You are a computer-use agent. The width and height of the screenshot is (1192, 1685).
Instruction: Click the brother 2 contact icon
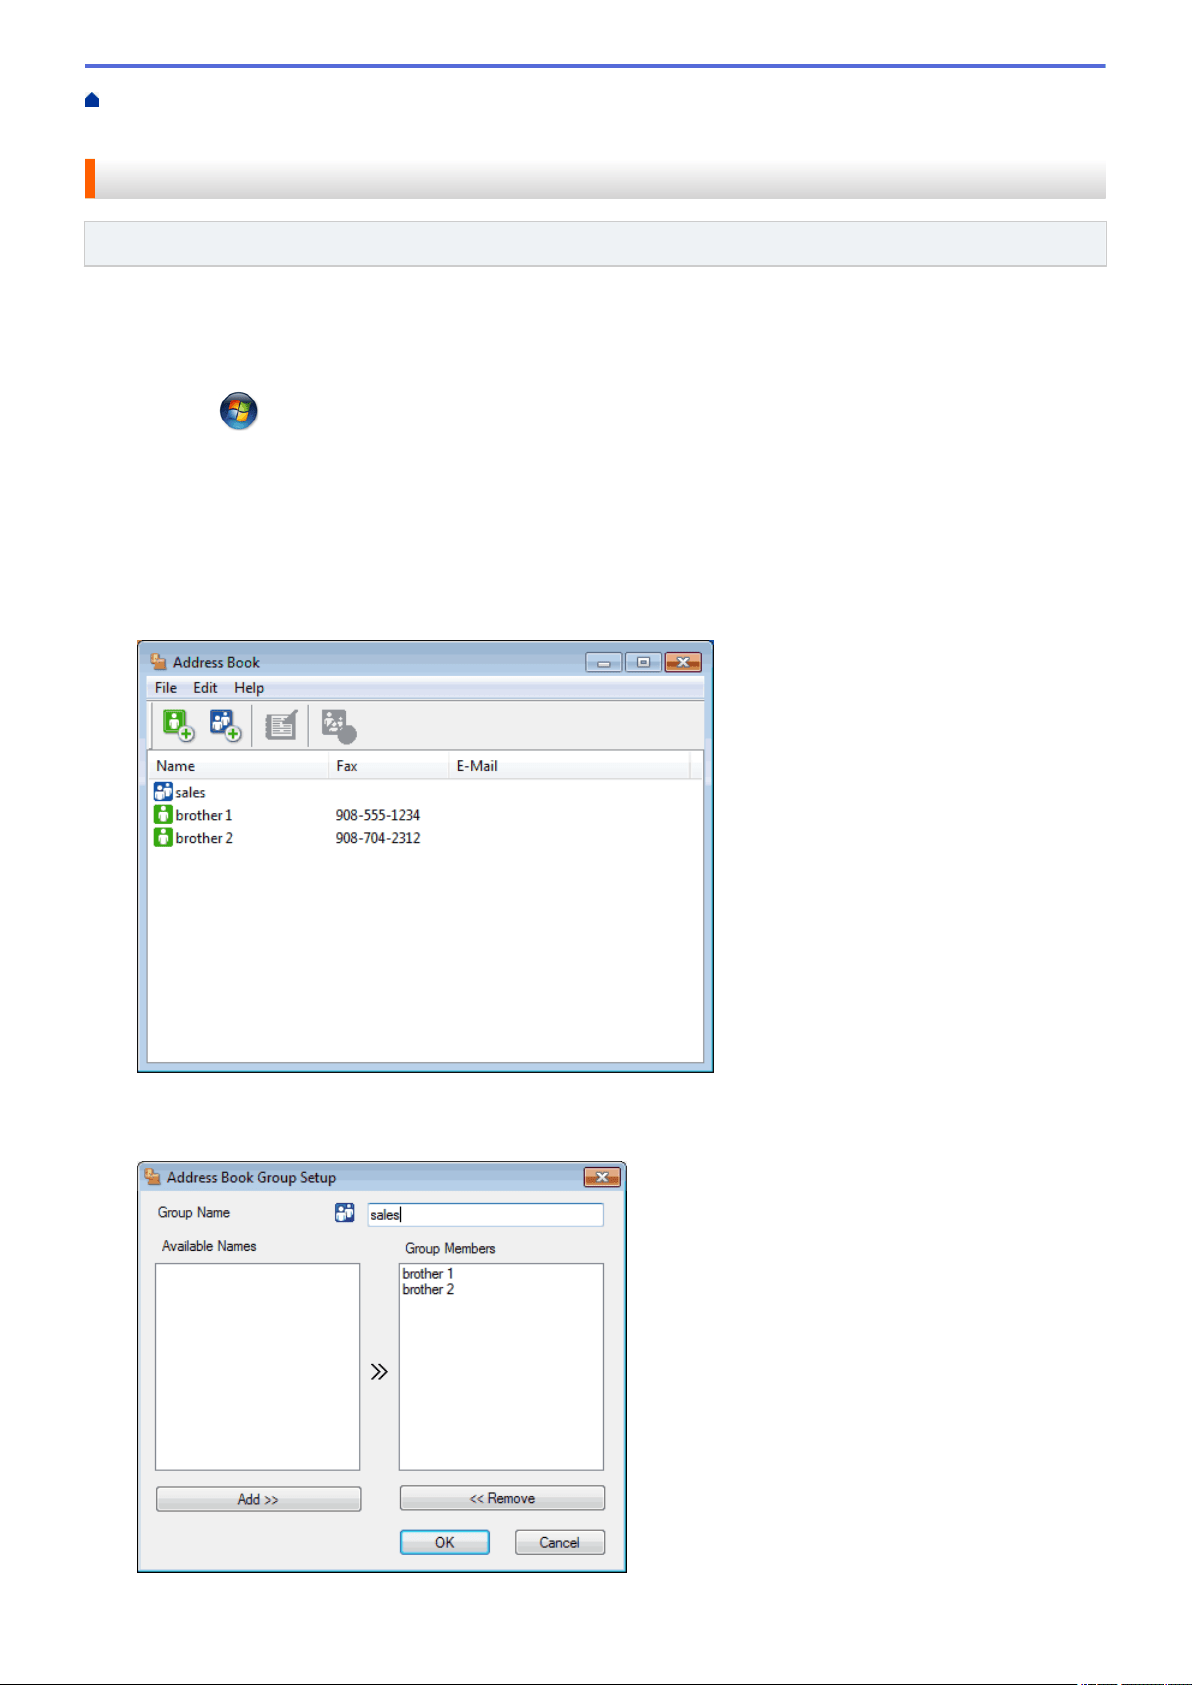click(x=163, y=837)
